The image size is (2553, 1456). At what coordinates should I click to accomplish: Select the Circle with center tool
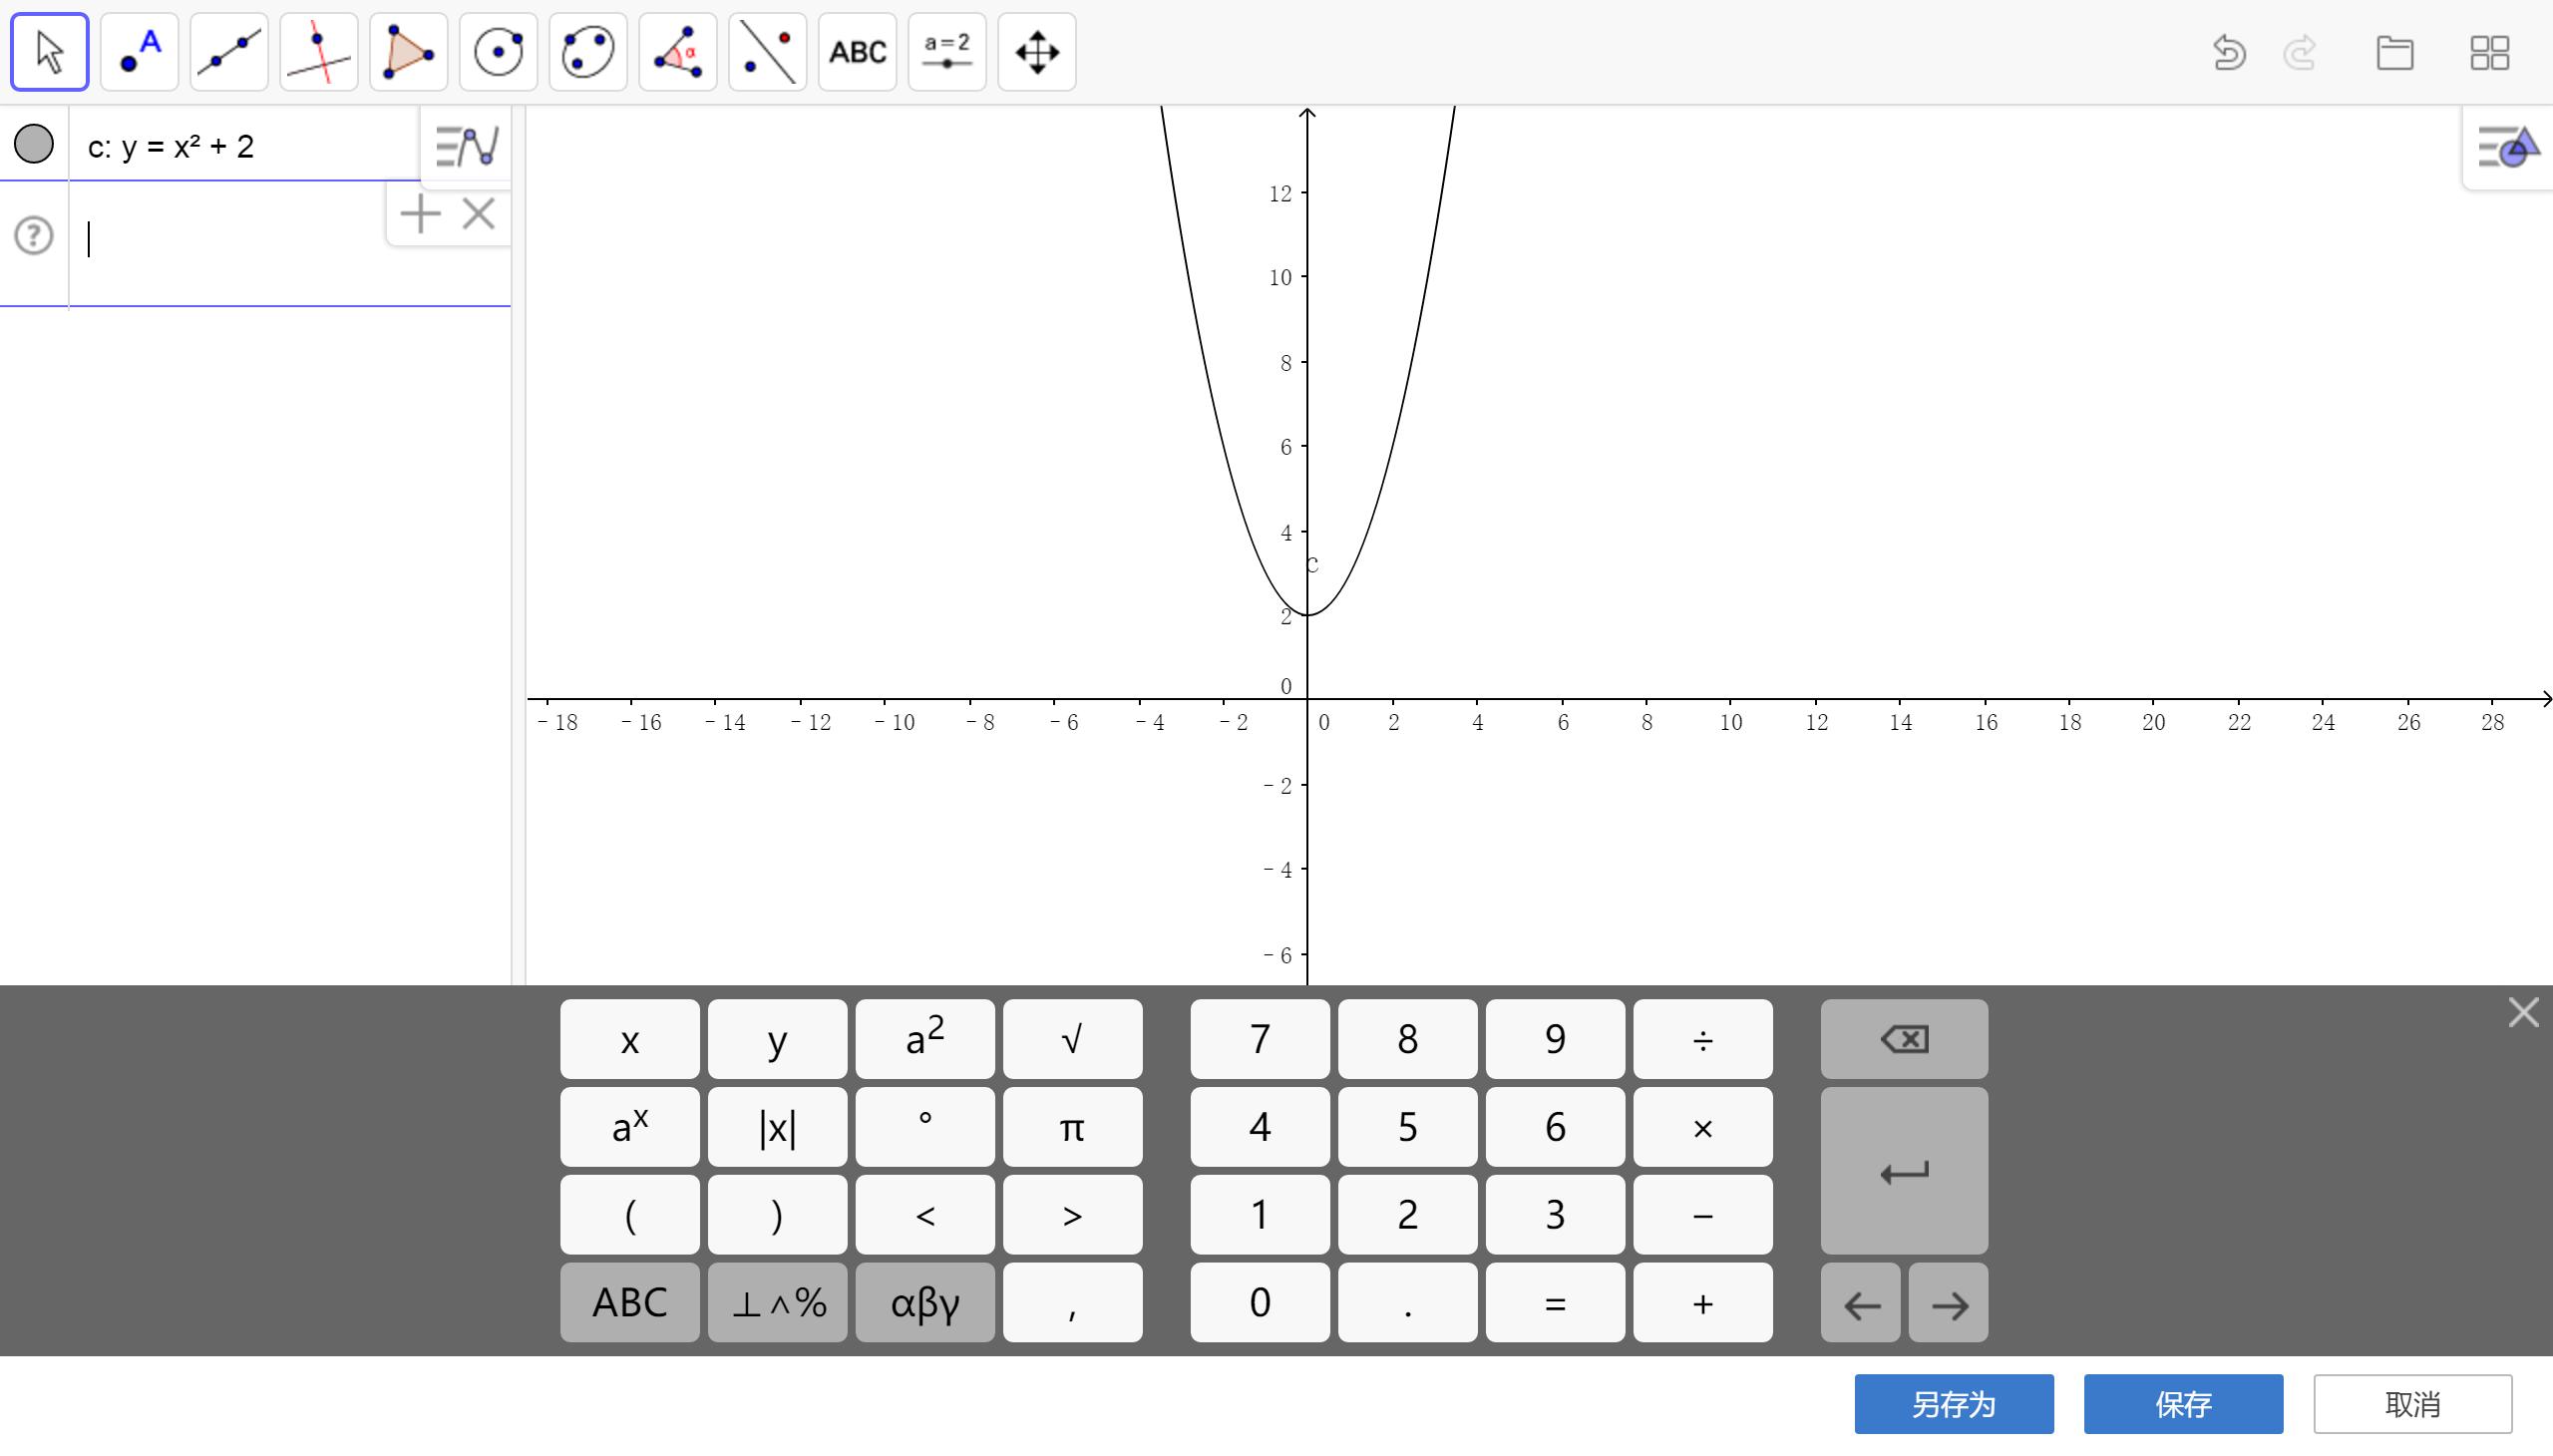tap(498, 52)
